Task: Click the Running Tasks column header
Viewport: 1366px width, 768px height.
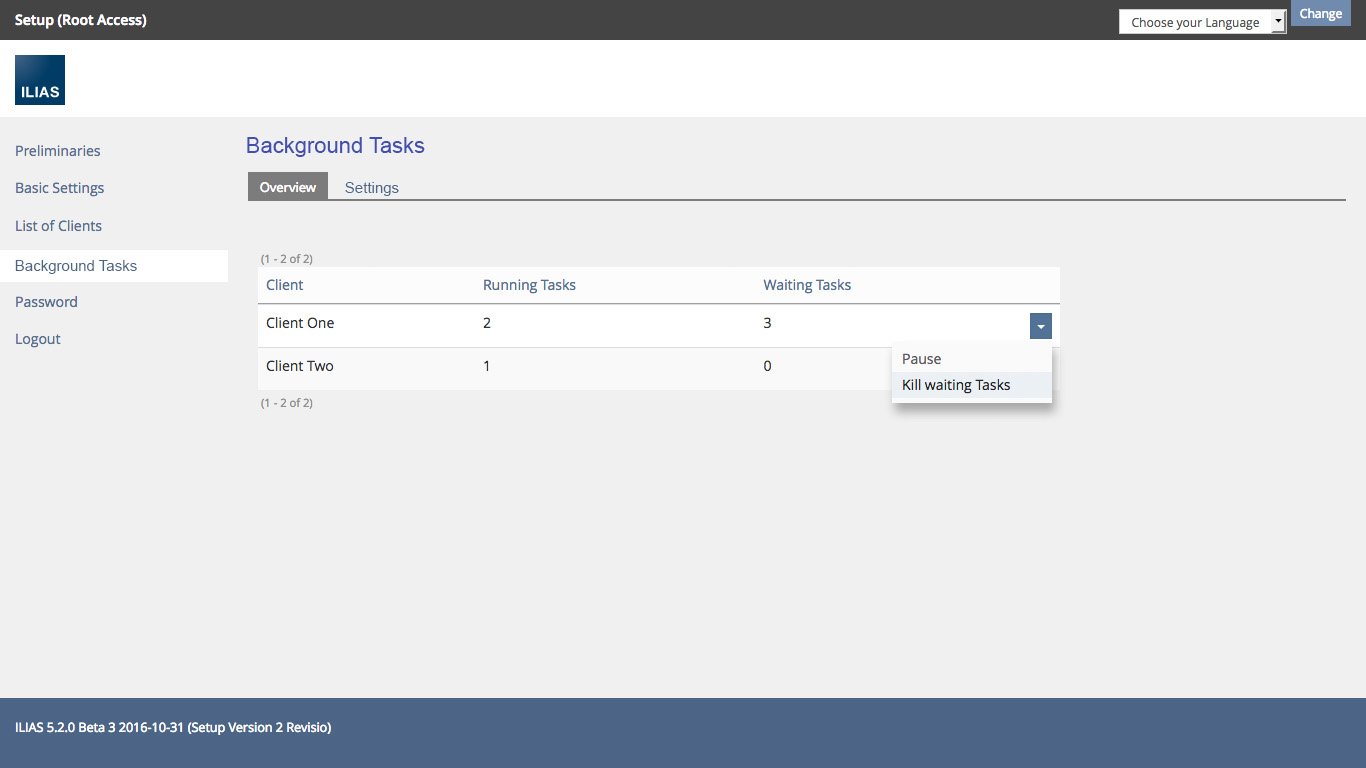Action: pyautogui.click(x=529, y=285)
